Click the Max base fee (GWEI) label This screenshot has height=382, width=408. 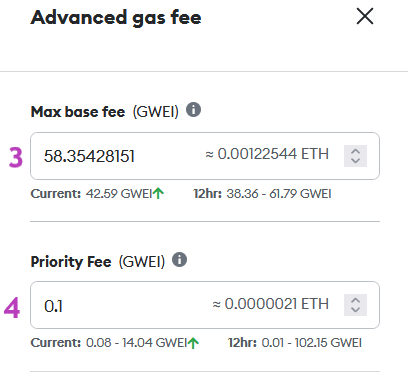click(105, 112)
